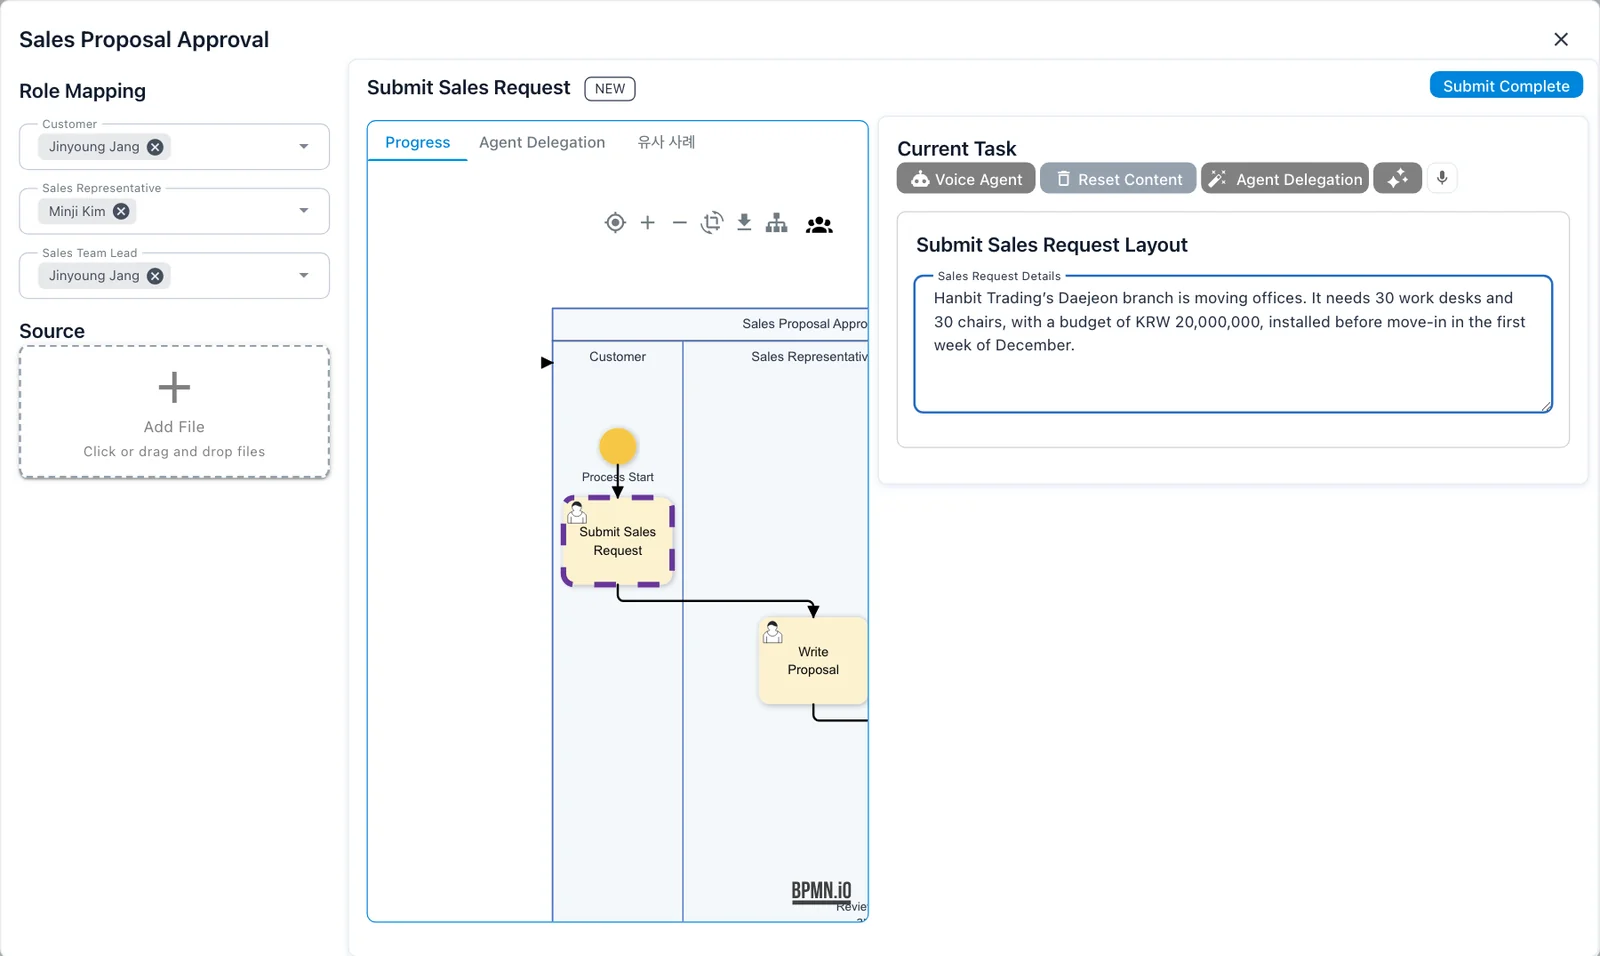The height and width of the screenshot is (956, 1600).
Task: Click the center/locate diagram target icon
Action: [x=615, y=223]
